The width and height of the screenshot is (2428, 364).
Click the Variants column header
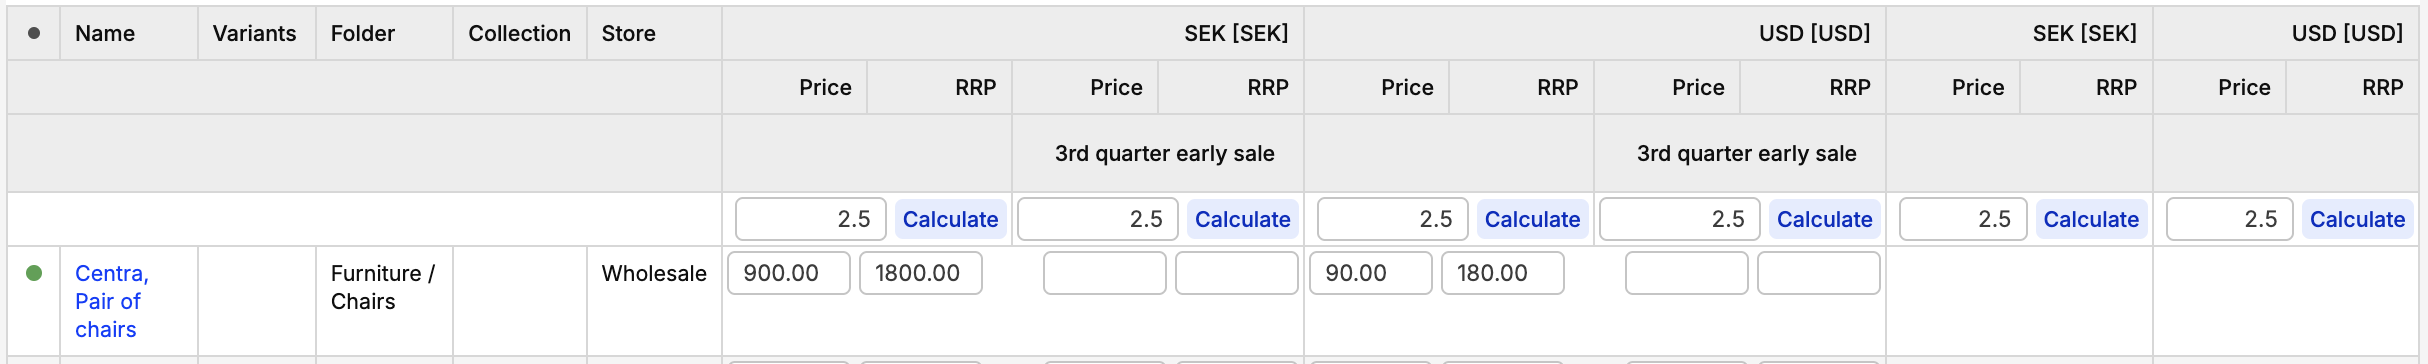point(254,33)
